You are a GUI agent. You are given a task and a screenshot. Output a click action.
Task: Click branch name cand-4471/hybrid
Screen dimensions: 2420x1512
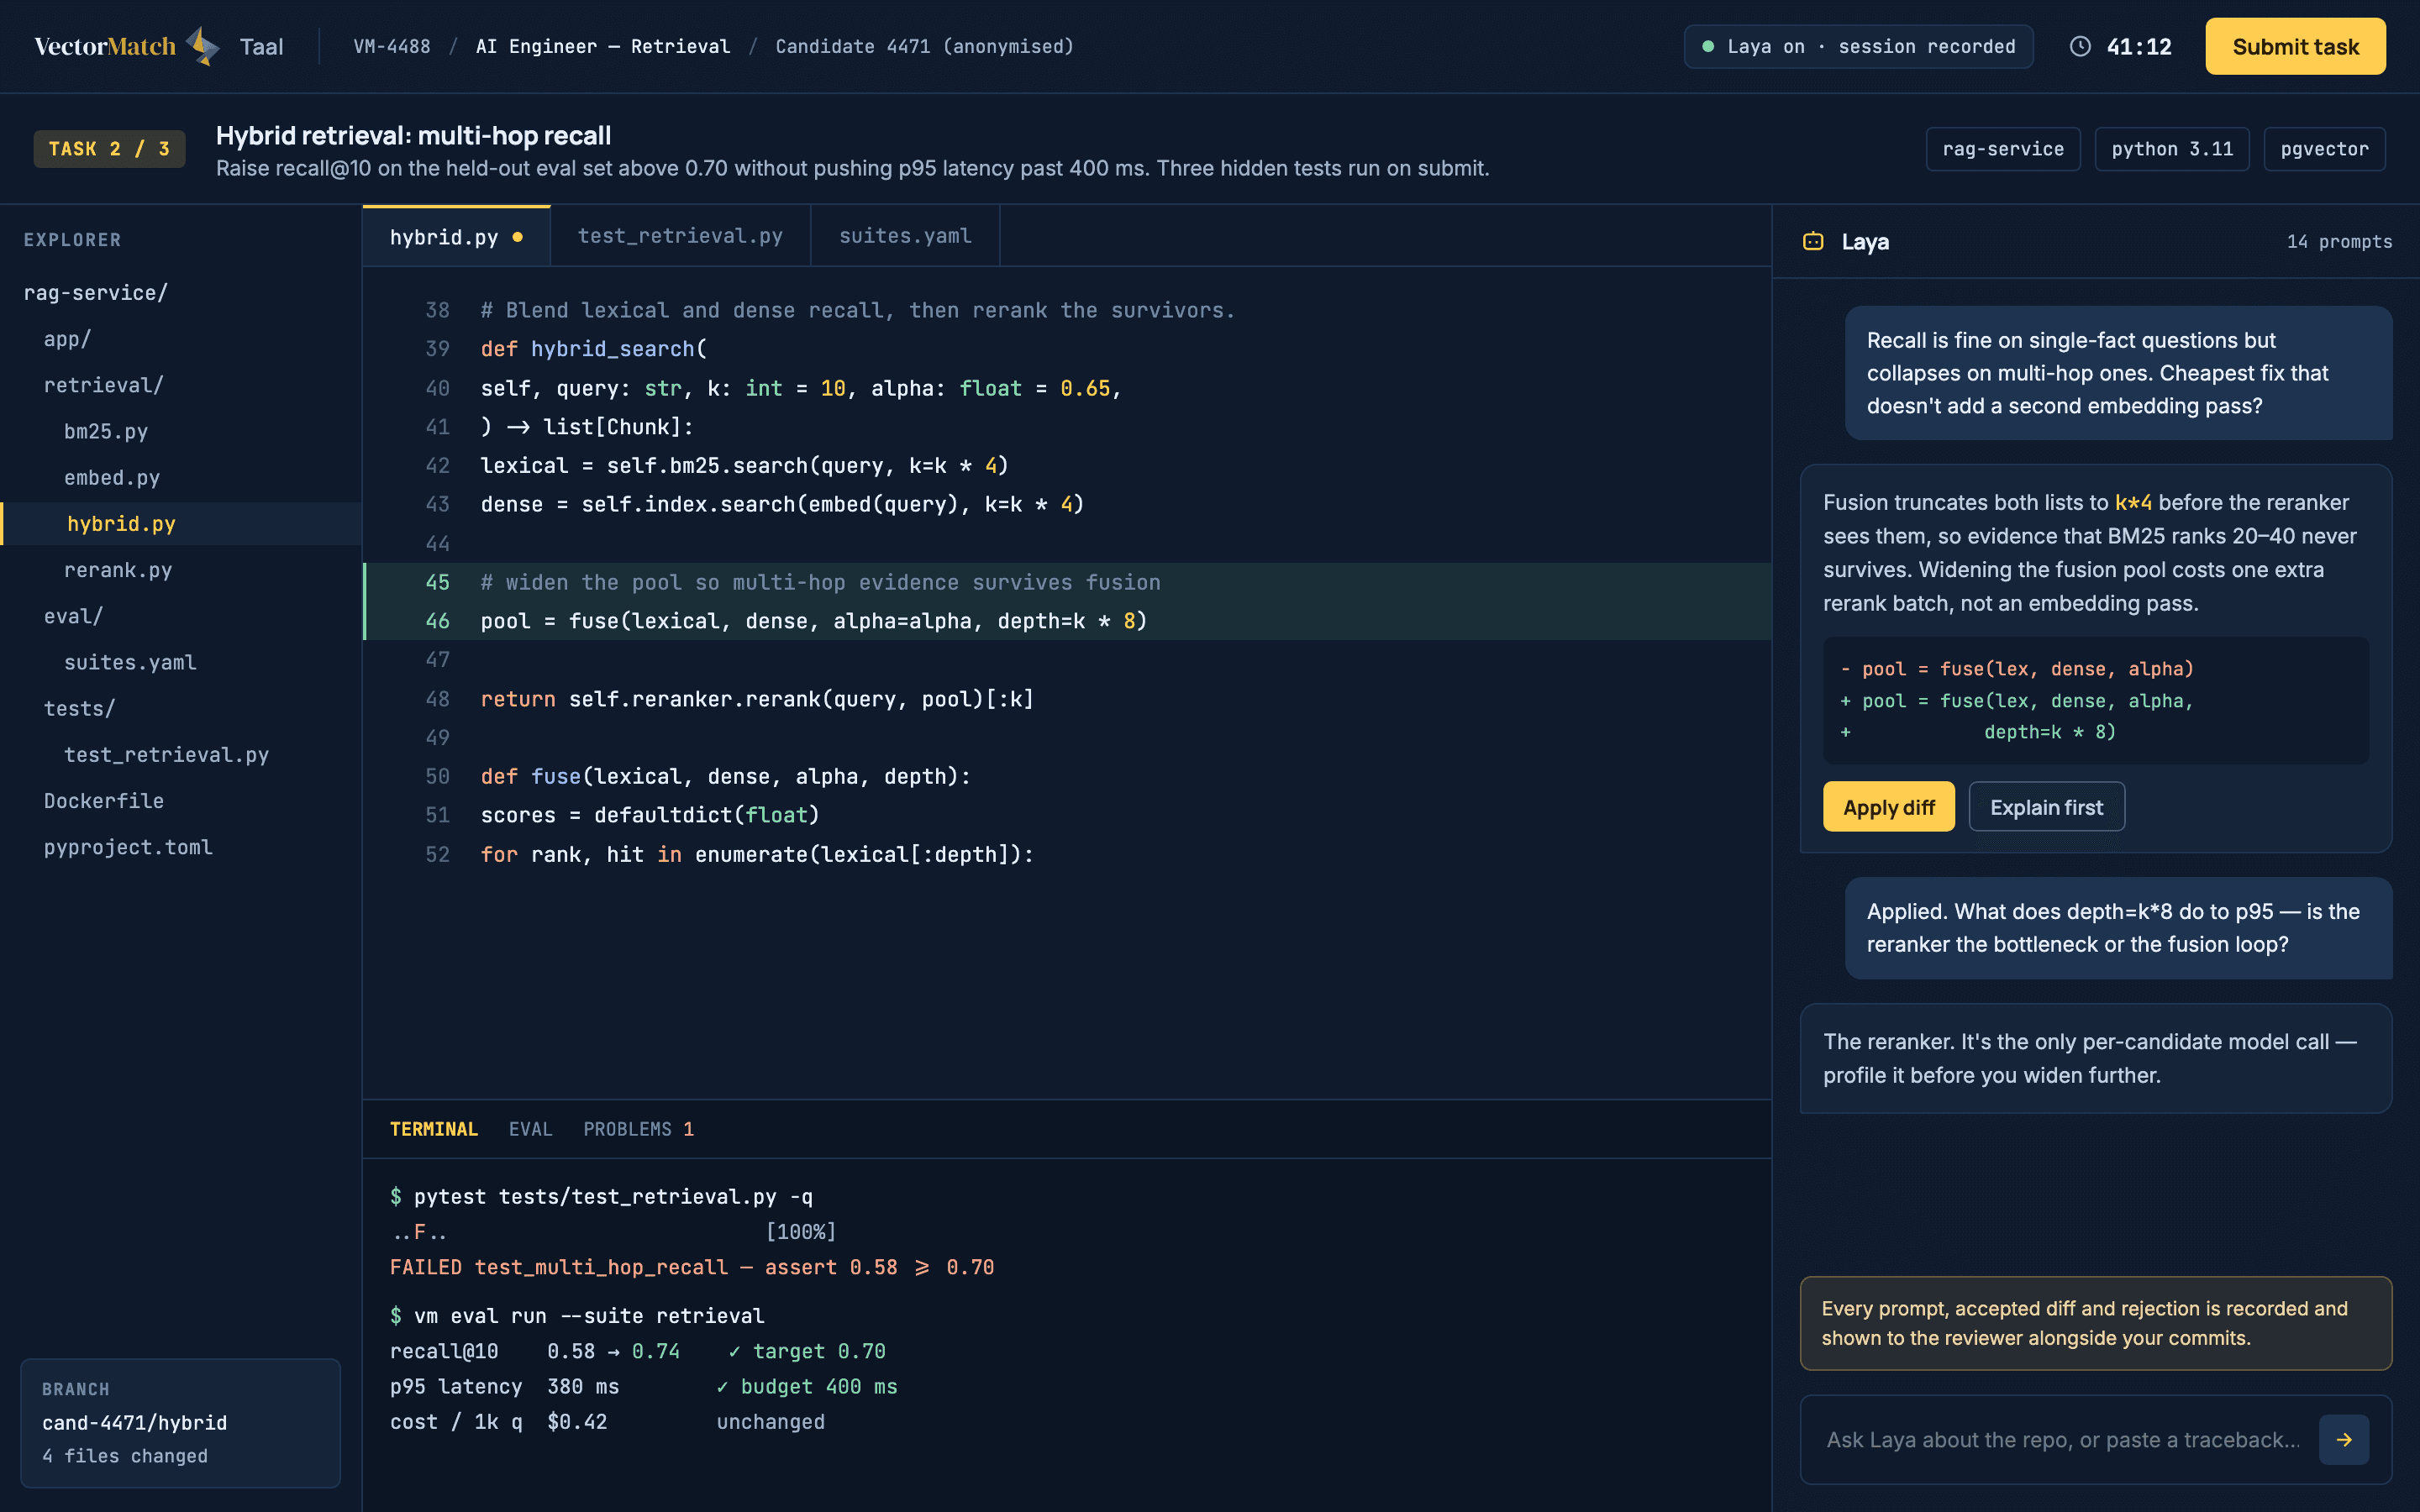(134, 1422)
